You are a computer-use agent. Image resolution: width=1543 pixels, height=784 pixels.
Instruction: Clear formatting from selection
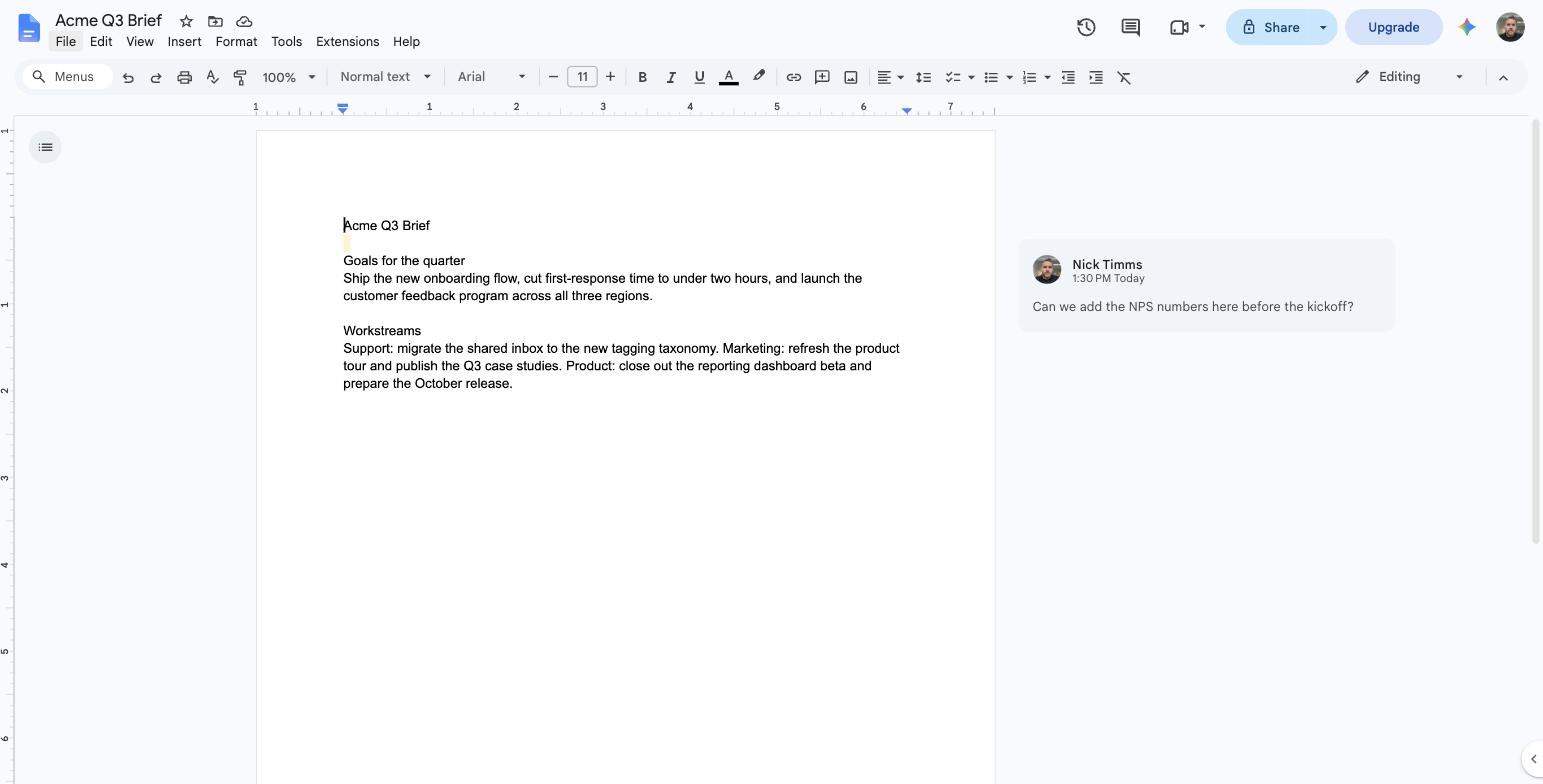click(x=1124, y=77)
